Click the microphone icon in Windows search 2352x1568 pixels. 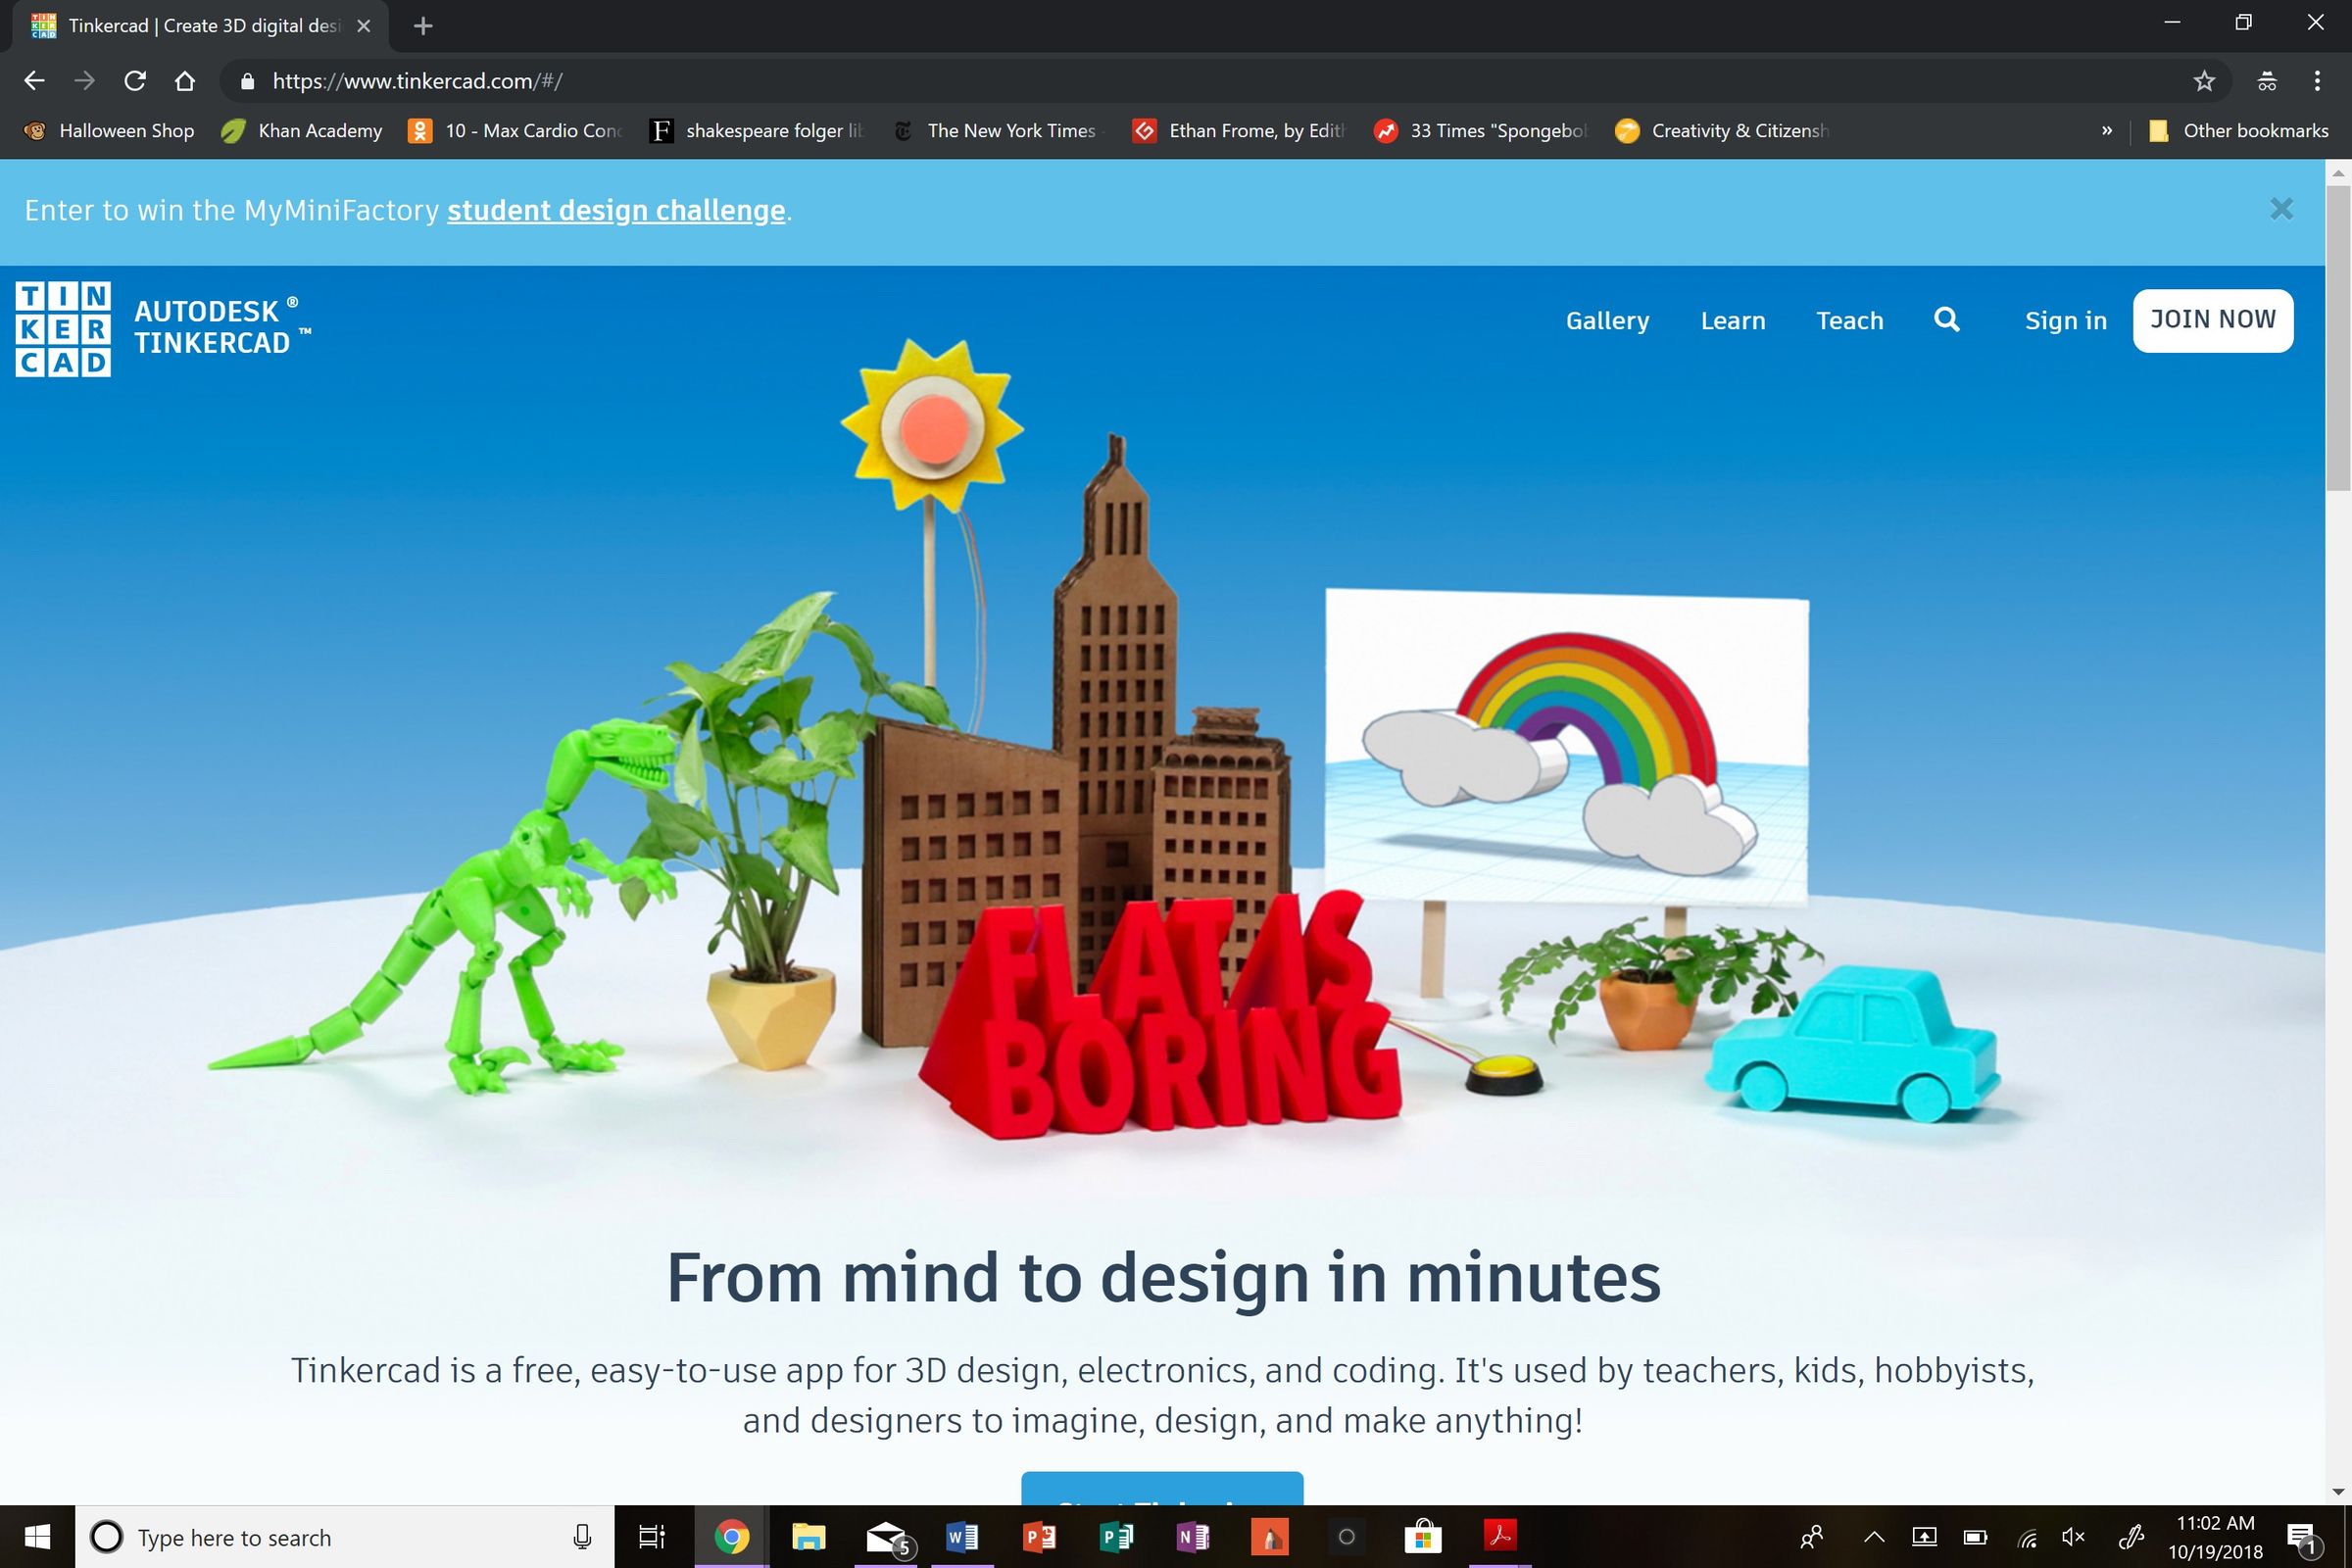[x=583, y=1537]
